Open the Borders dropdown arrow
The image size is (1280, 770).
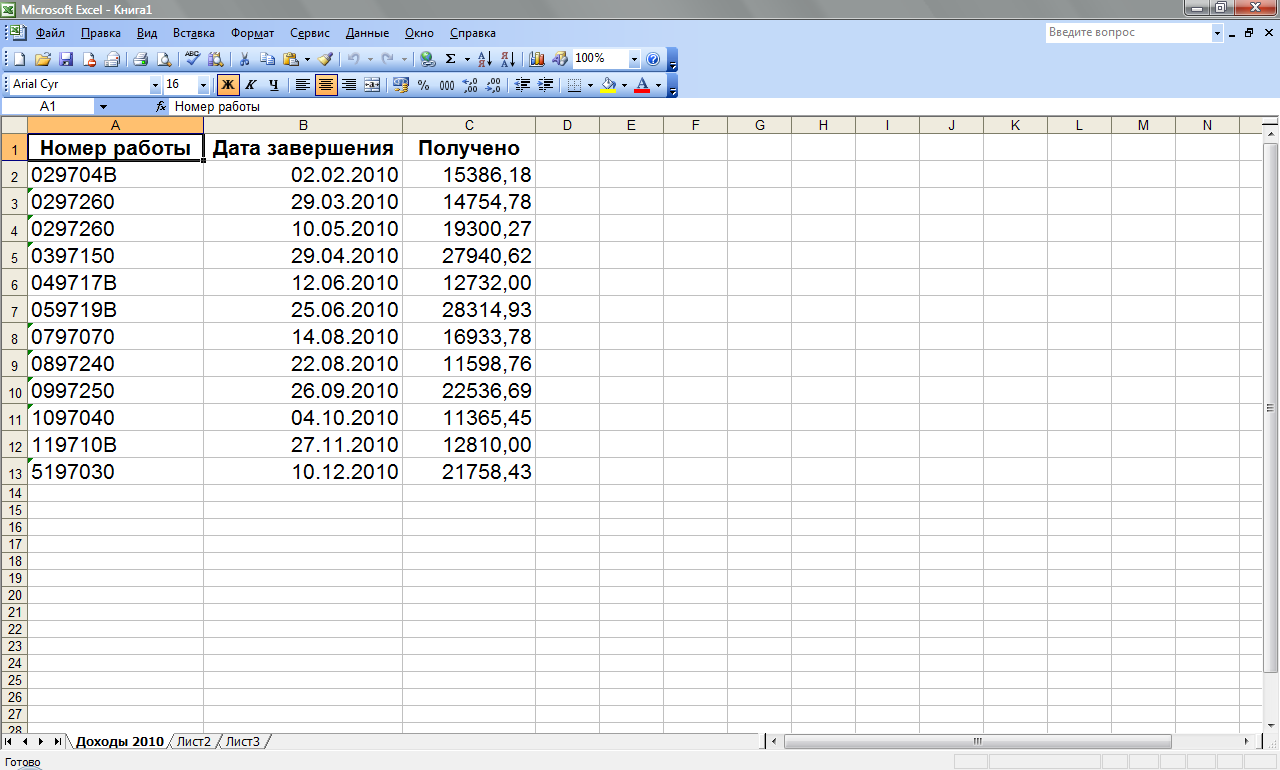(x=590, y=85)
